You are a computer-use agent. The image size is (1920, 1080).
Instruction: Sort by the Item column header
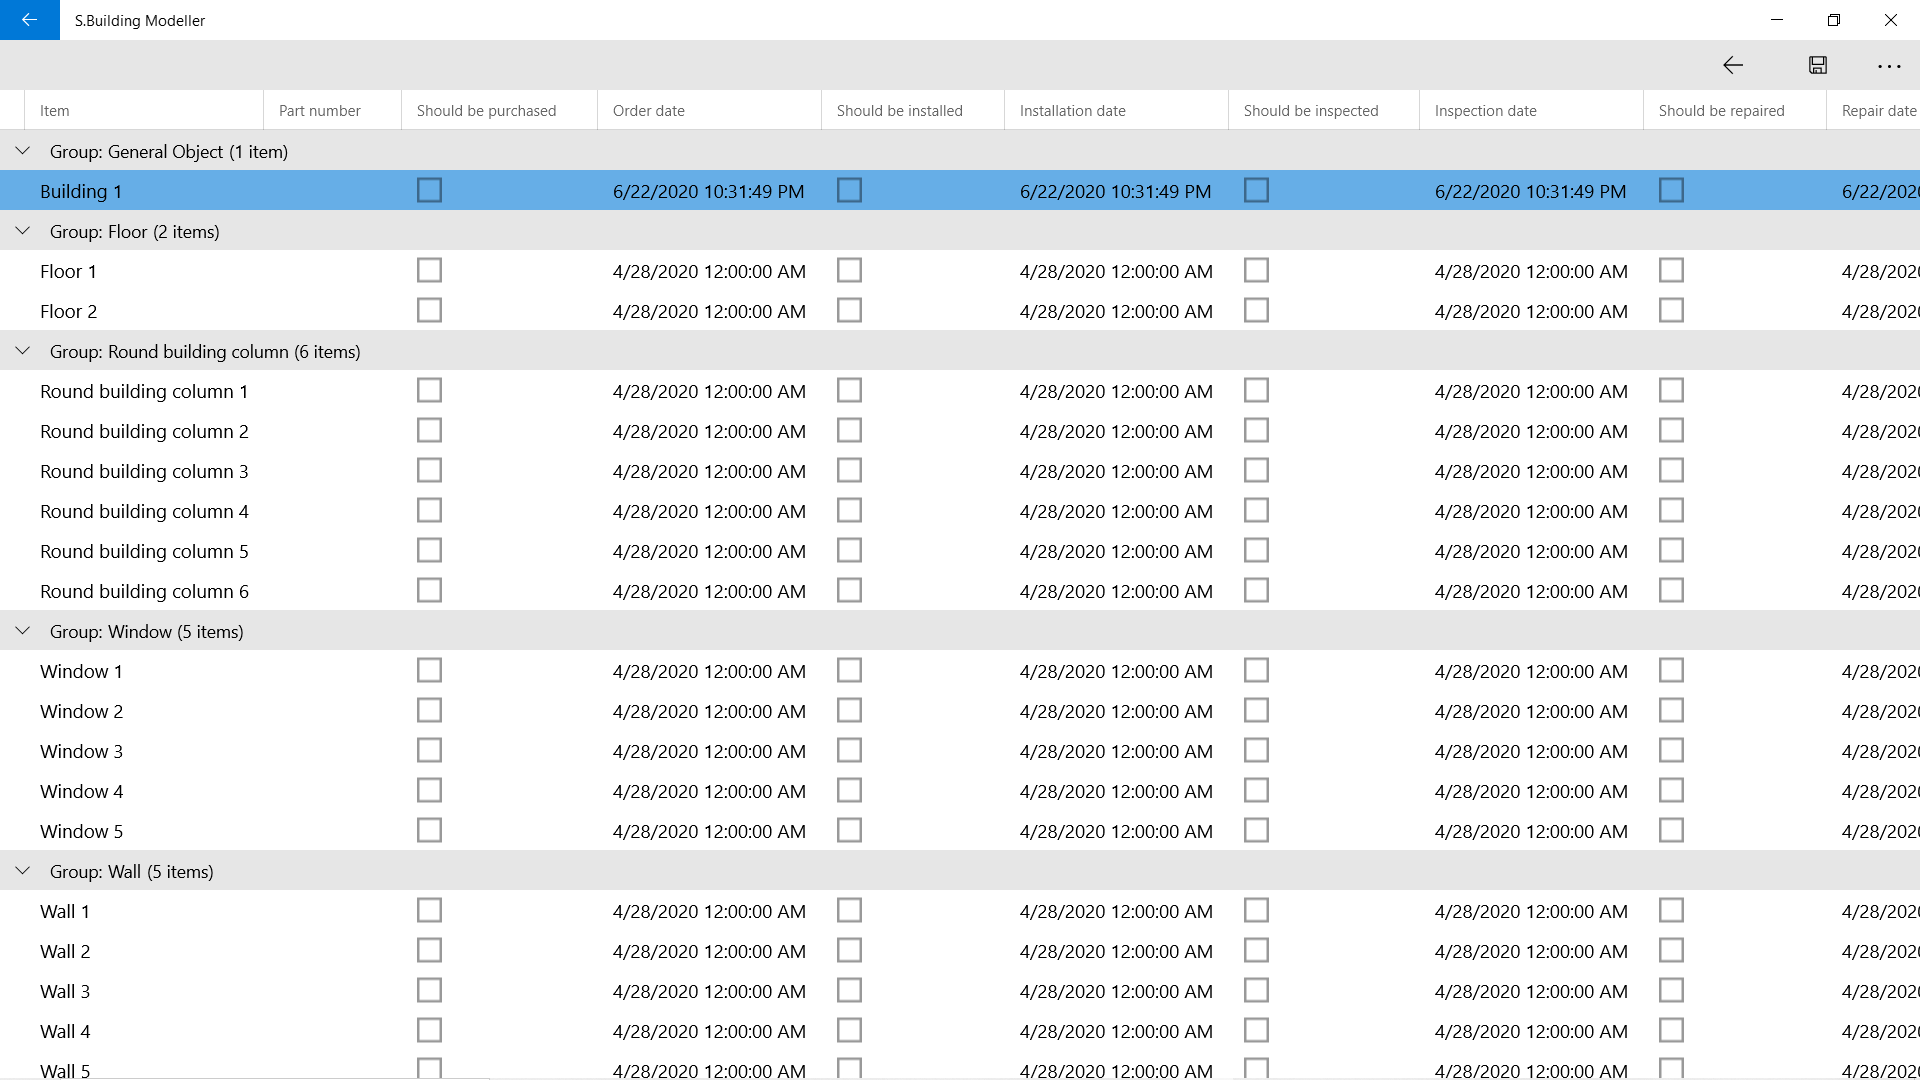point(55,111)
